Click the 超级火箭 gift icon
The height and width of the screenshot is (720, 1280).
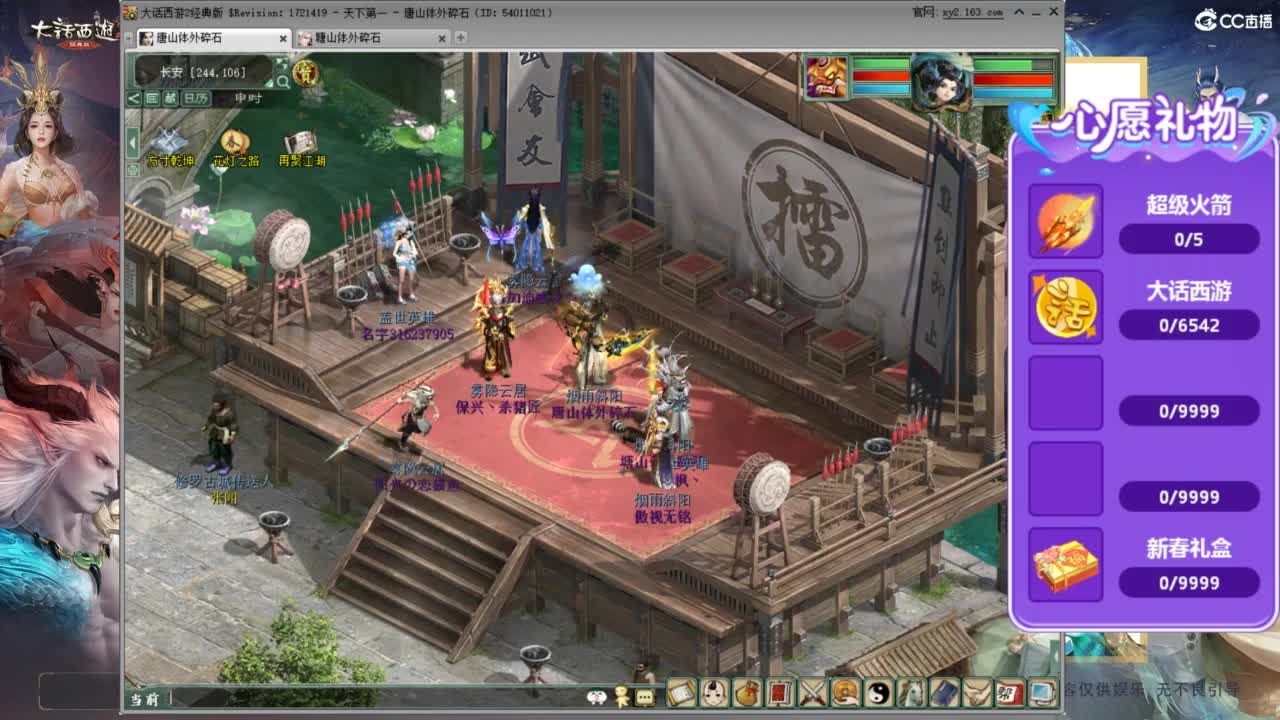(x=1065, y=221)
